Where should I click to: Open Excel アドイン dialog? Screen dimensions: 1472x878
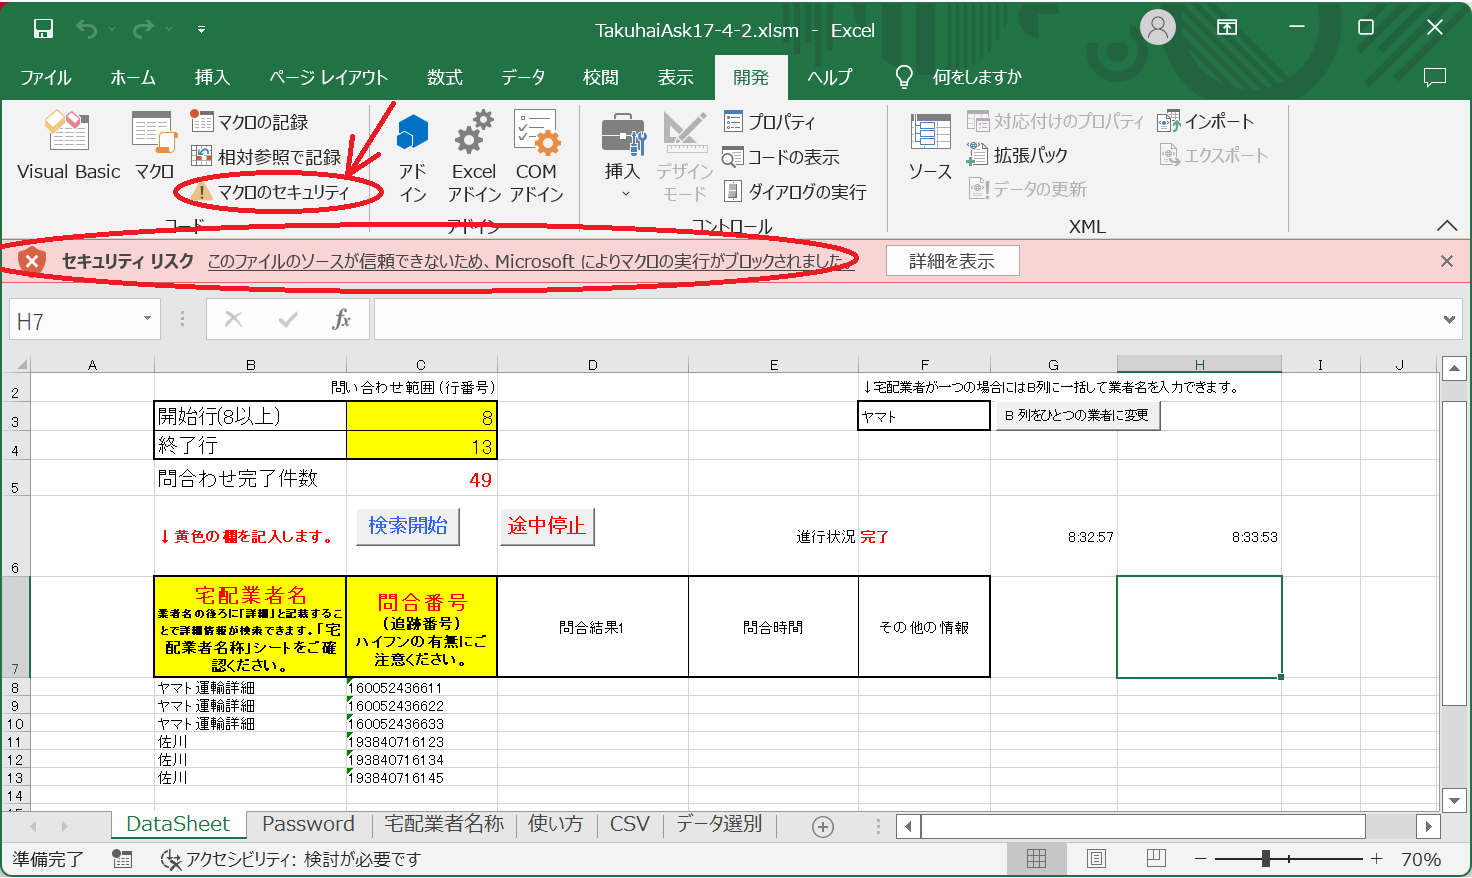(x=474, y=158)
